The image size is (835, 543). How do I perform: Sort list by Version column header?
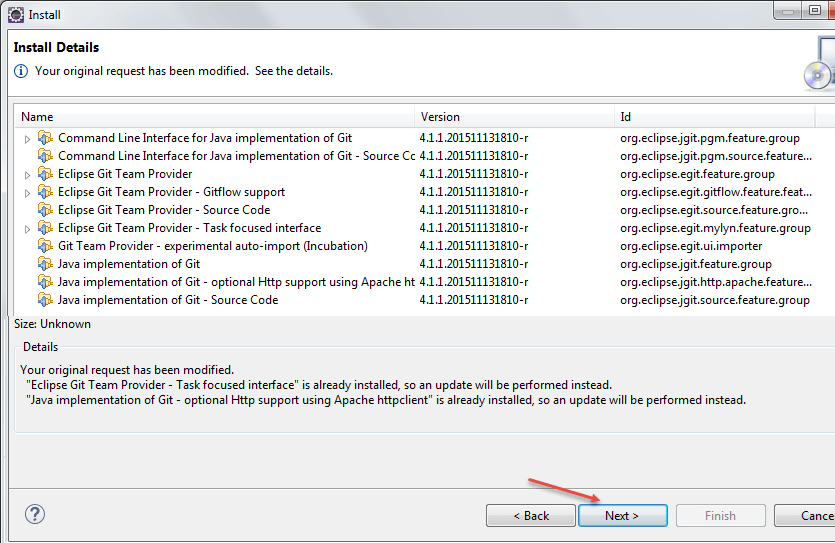pyautogui.click(x=514, y=117)
